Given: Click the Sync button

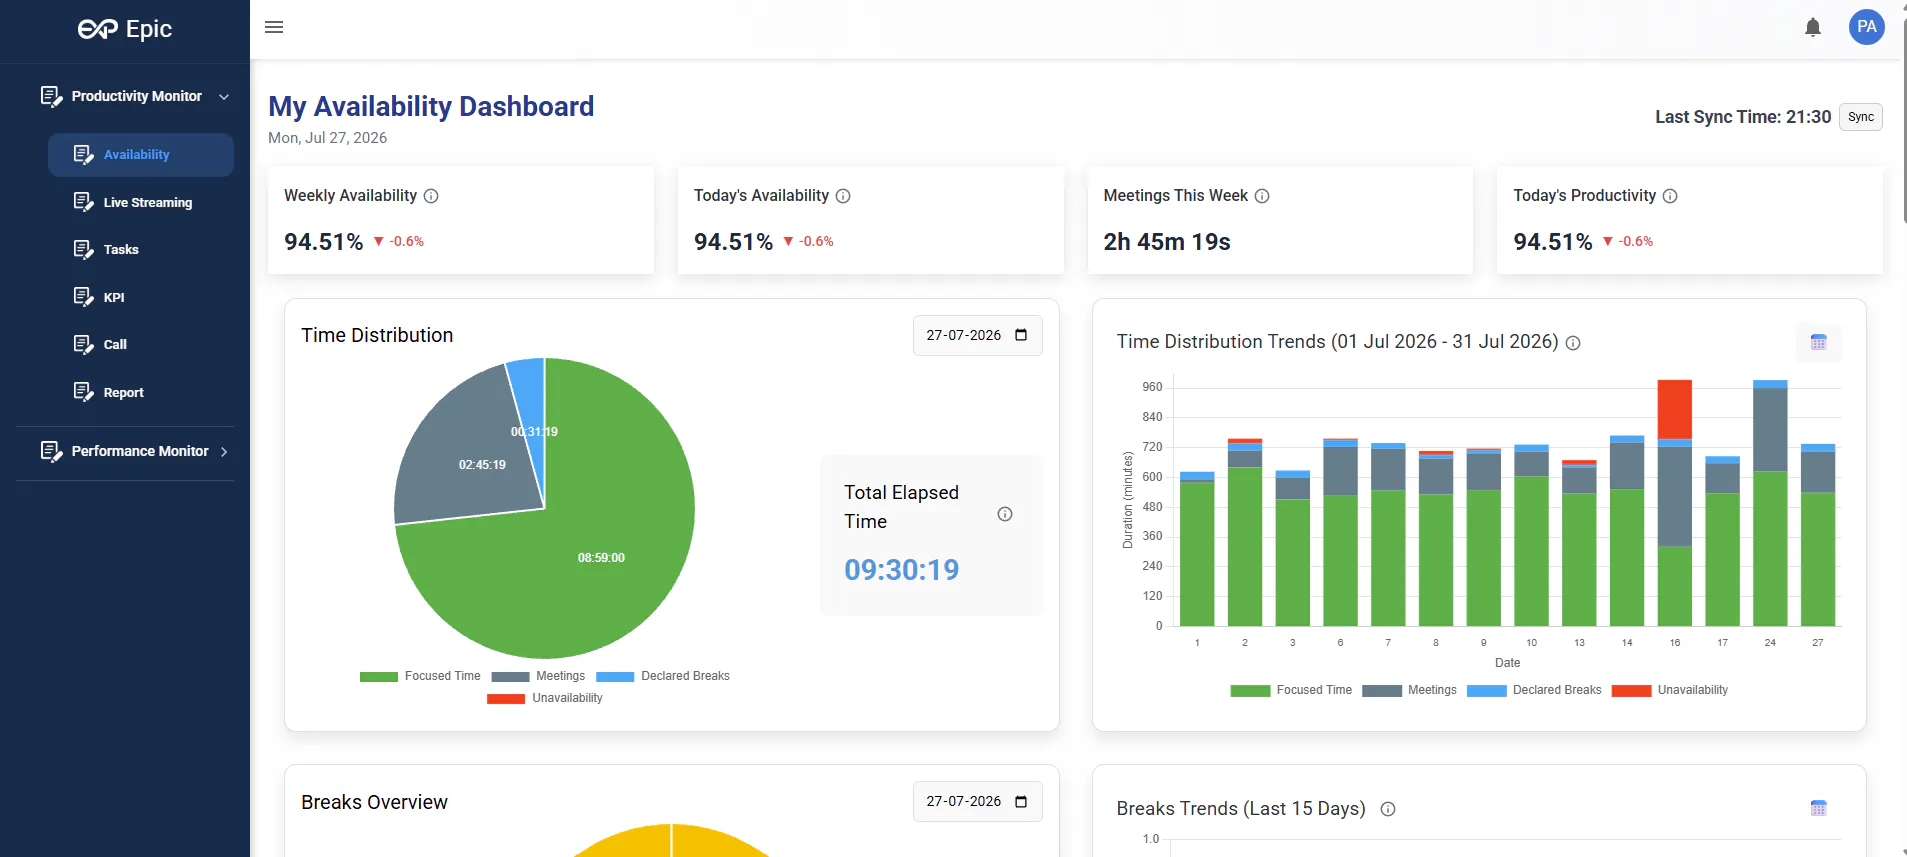Looking at the screenshot, I should point(1860,117).
